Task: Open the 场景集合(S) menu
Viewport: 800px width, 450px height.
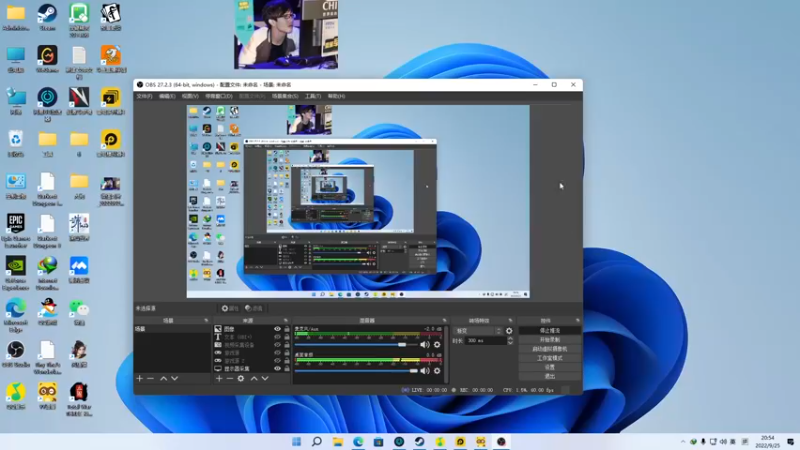Action: (285, 96)
